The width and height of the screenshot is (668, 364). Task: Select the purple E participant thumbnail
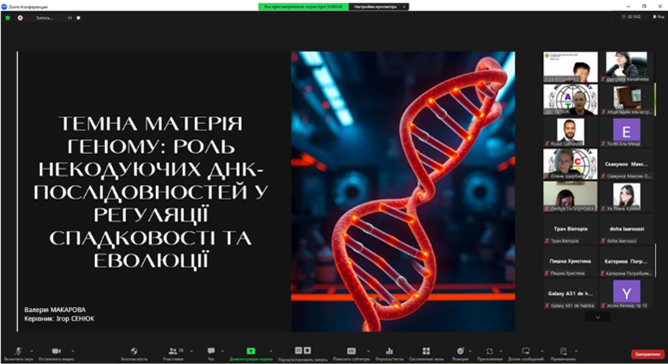click(626, 132)
